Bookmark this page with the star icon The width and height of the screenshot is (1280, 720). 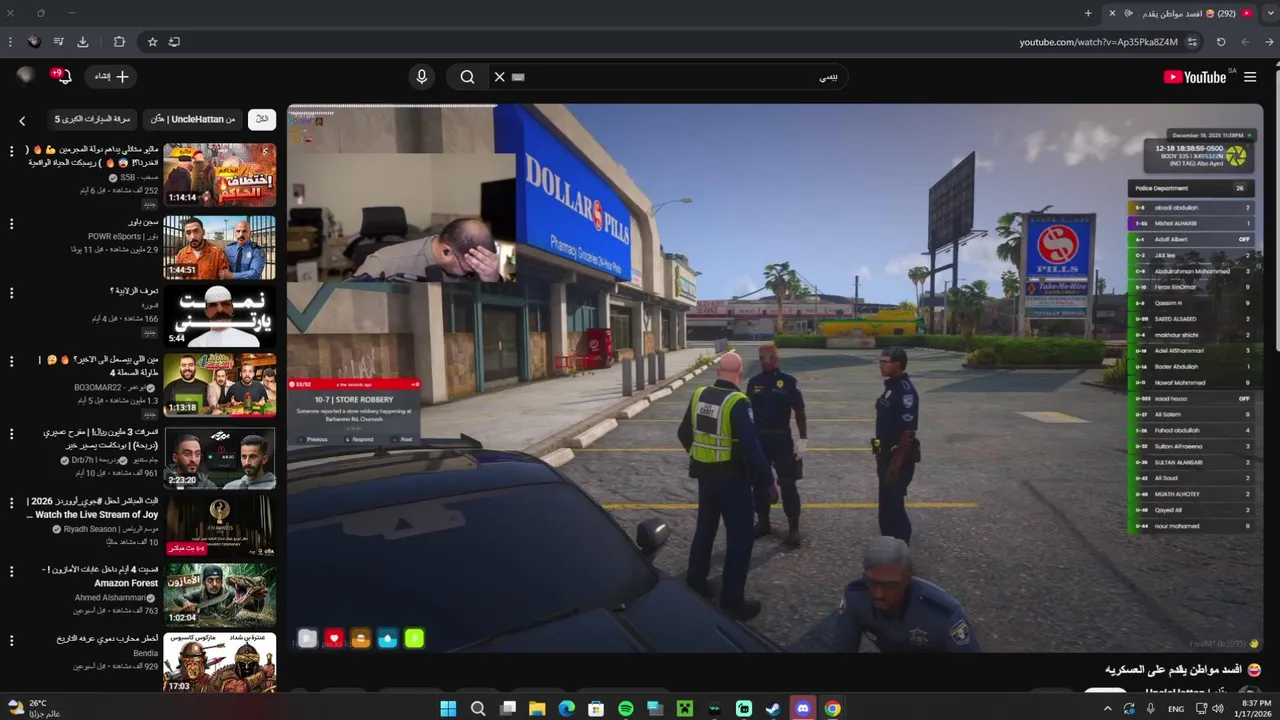click(152, 42)
